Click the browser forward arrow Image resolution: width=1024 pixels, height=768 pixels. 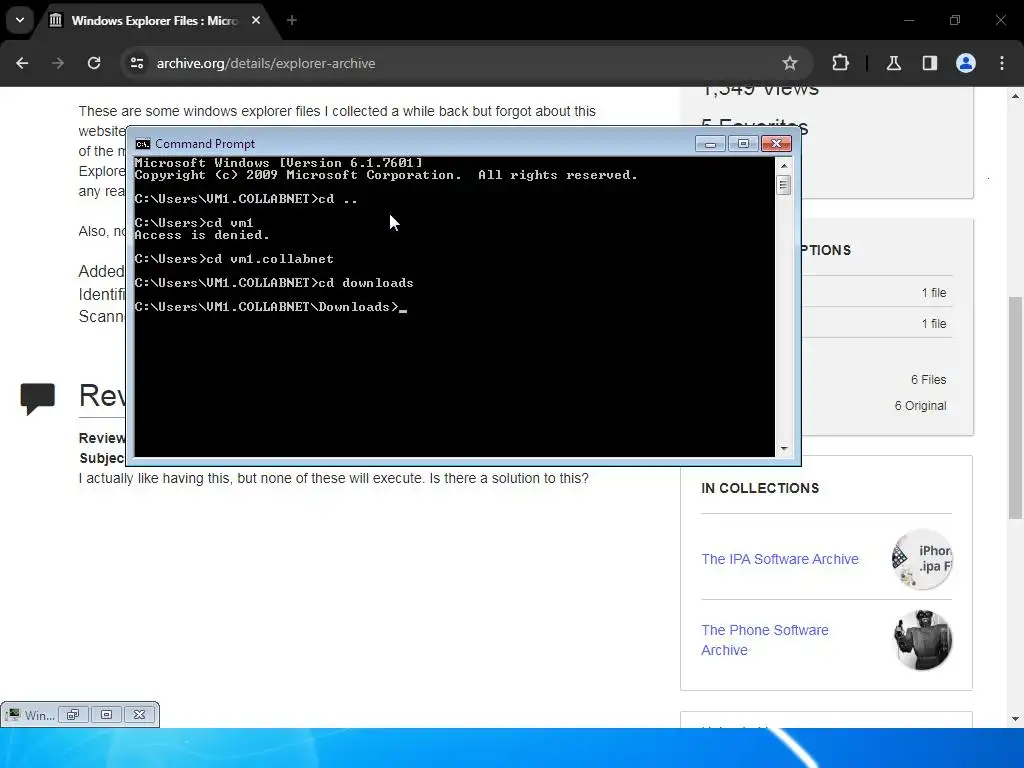point(58,63)
